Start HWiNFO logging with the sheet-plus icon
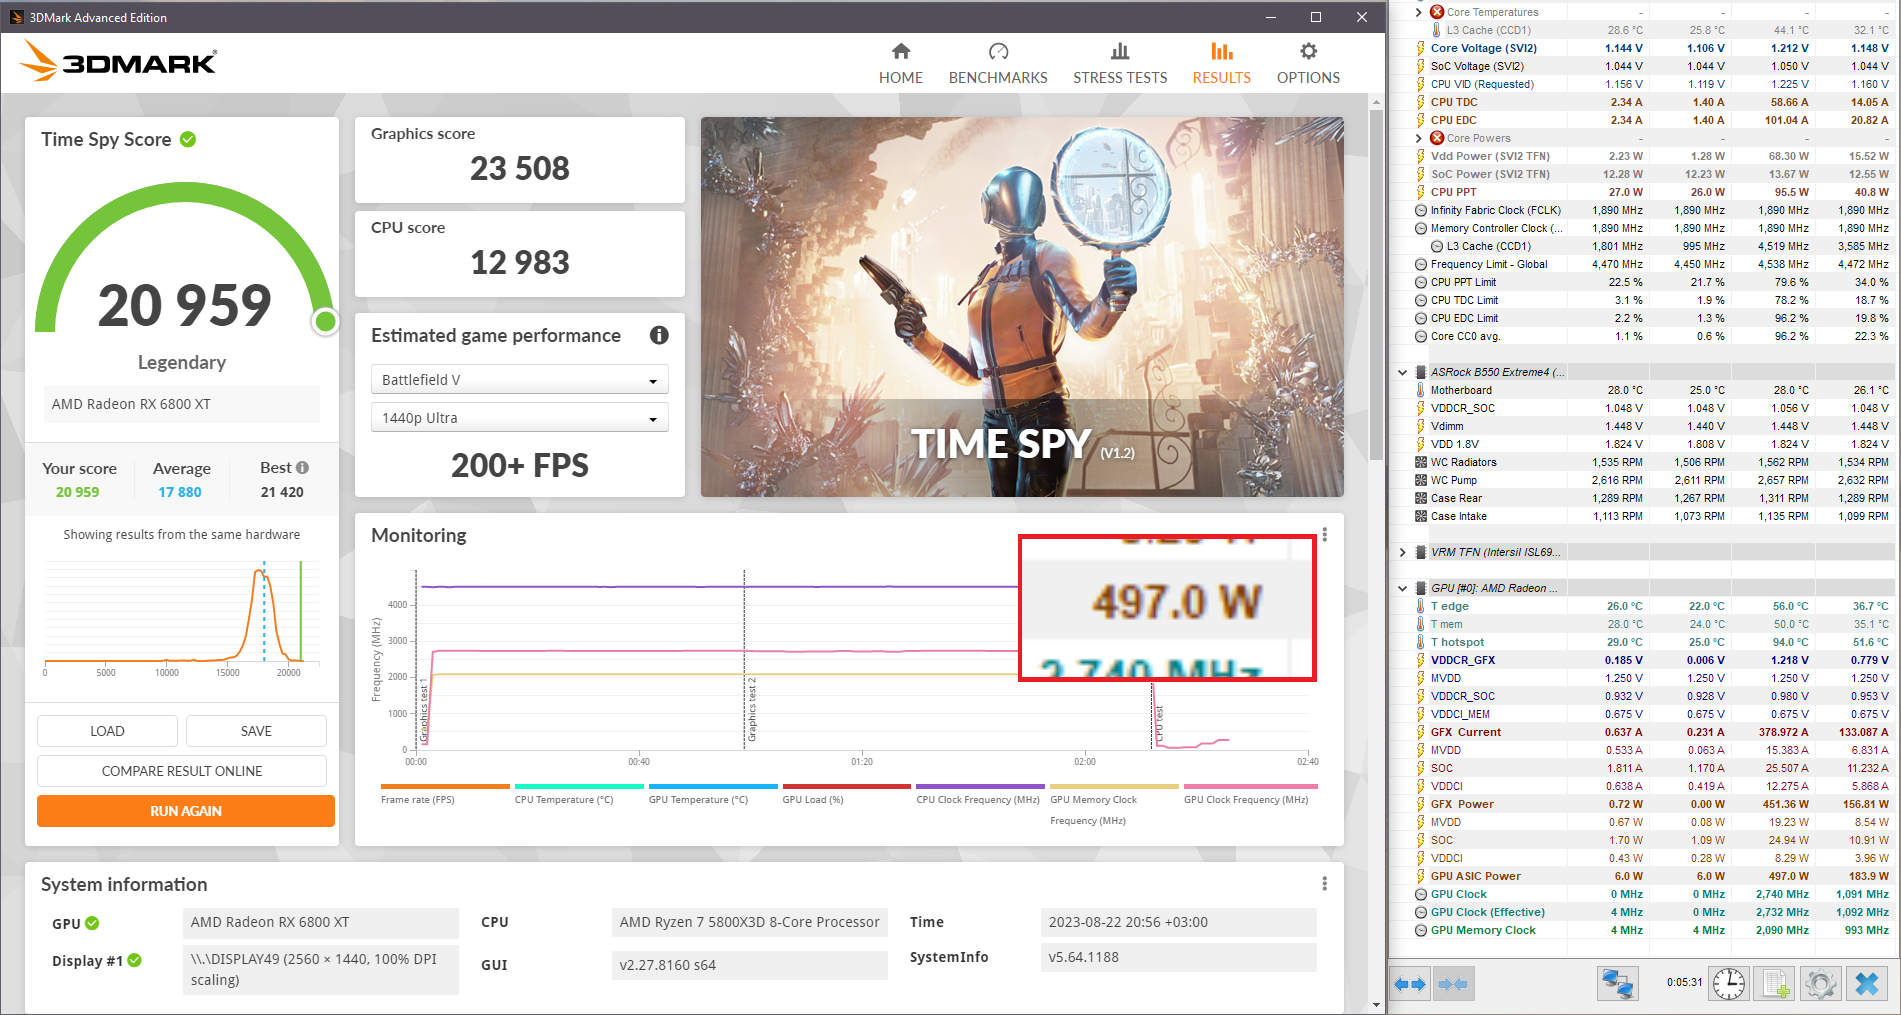 point(1775,984)
